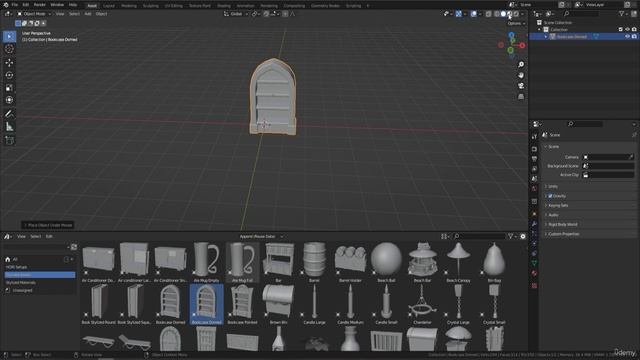Select the Chandelier asset thumbnail

pyautogui.click(x=422, y=304)
